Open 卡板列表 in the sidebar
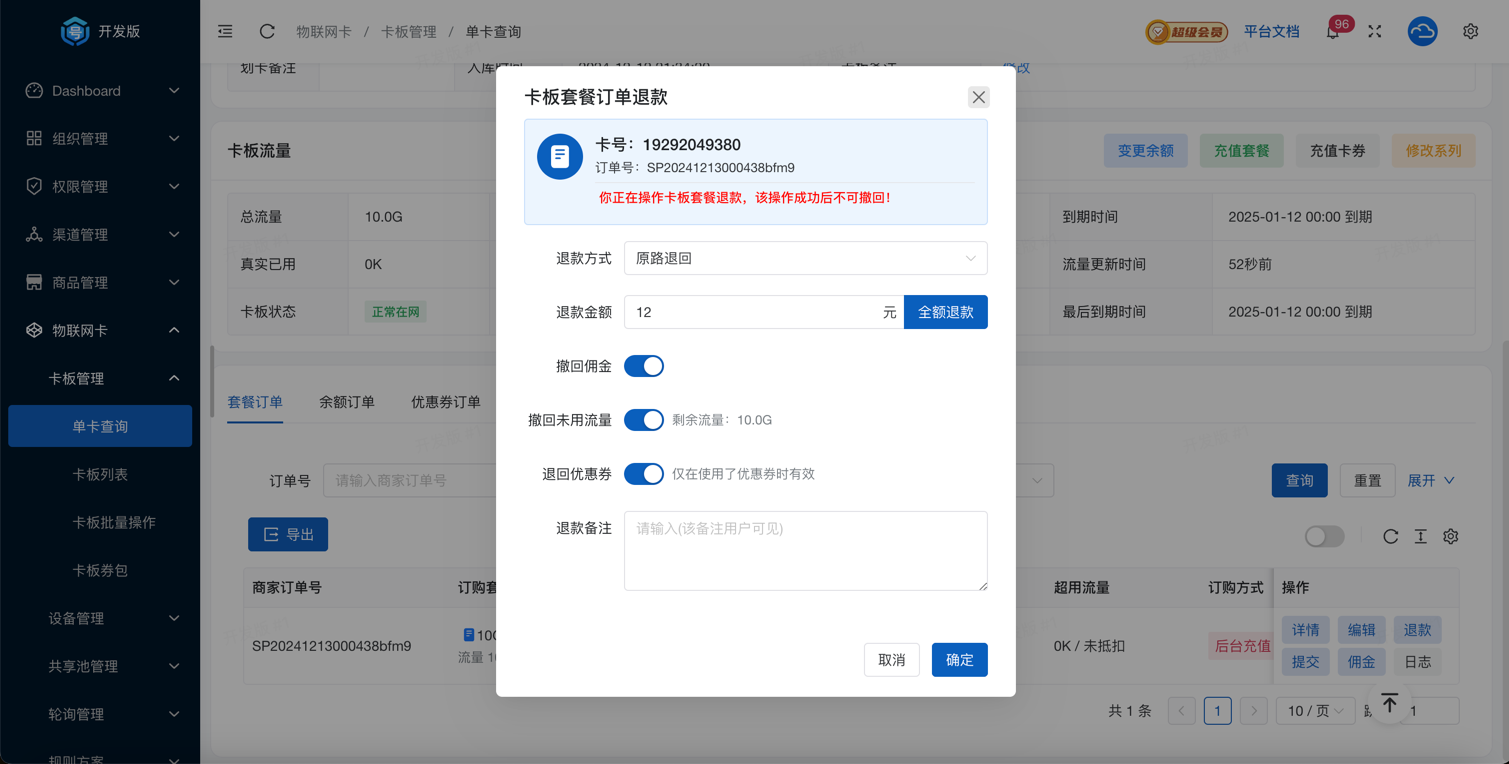 100,474
